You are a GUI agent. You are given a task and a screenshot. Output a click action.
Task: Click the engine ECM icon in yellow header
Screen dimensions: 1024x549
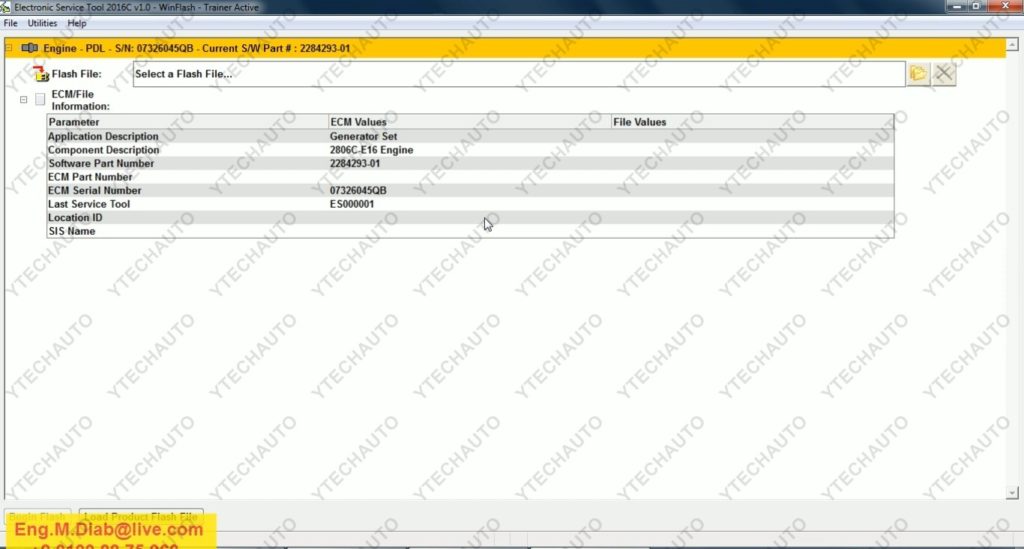point(29,47)
